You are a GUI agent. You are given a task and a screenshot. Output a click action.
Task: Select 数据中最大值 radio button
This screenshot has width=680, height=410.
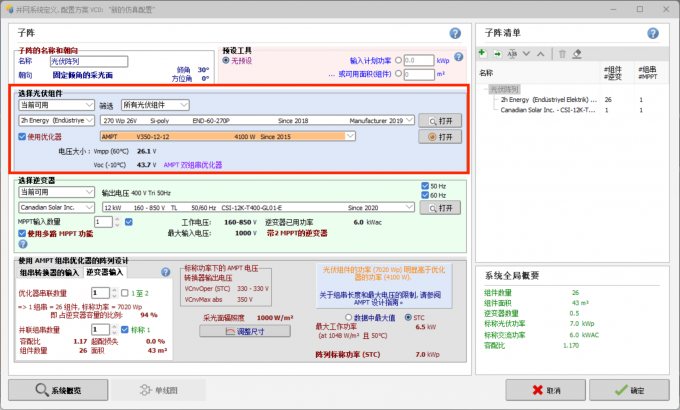click(348, 318)
